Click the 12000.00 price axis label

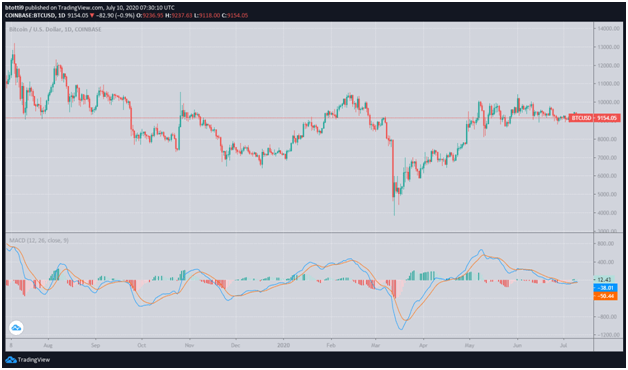[607, 66]
